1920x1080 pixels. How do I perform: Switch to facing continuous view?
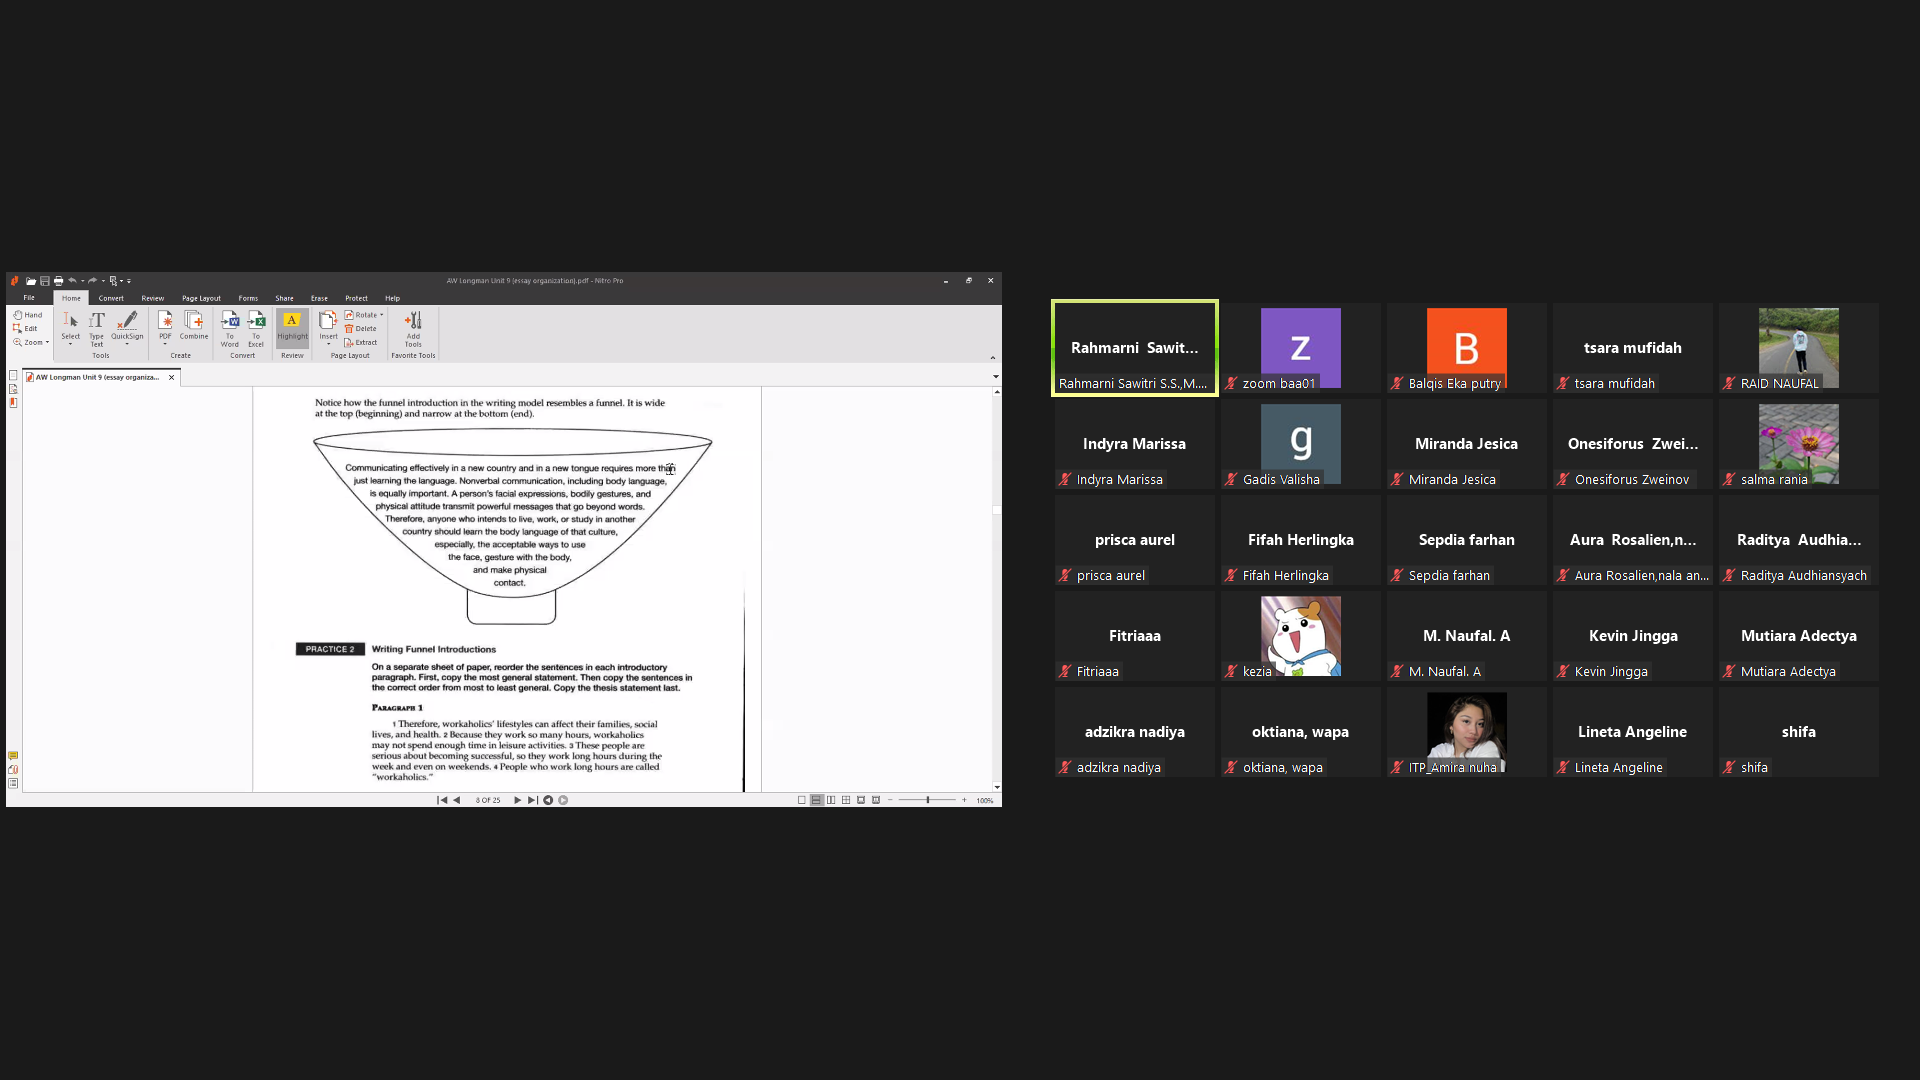point(846,800)
